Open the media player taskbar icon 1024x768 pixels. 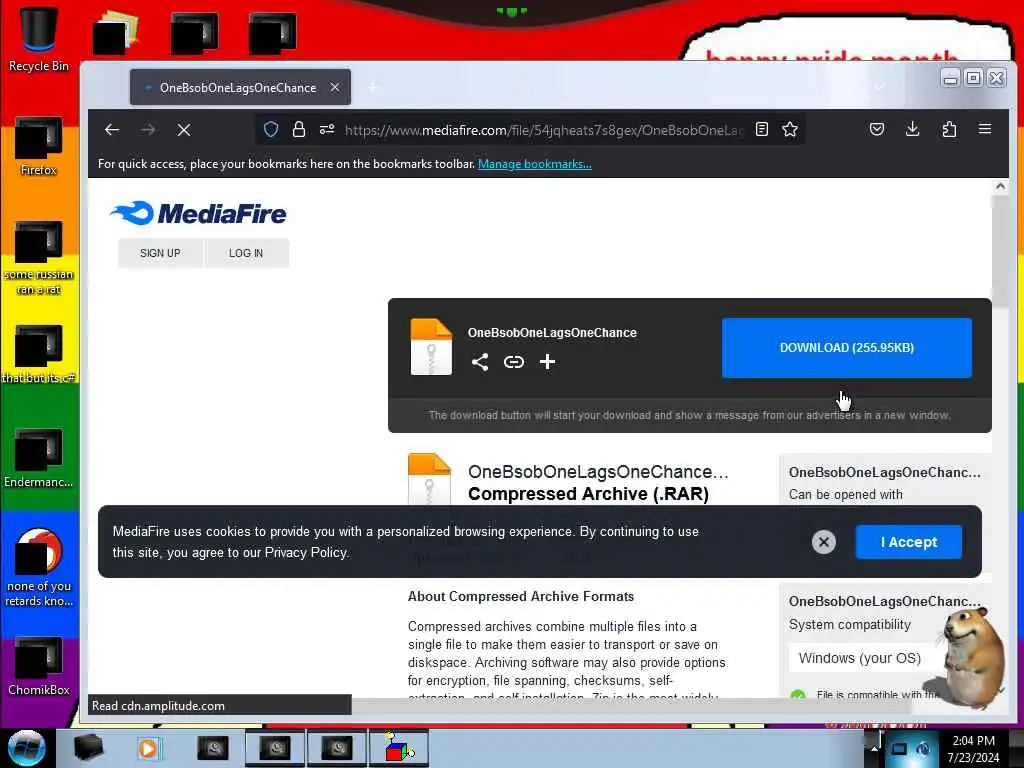coord(148,748)
